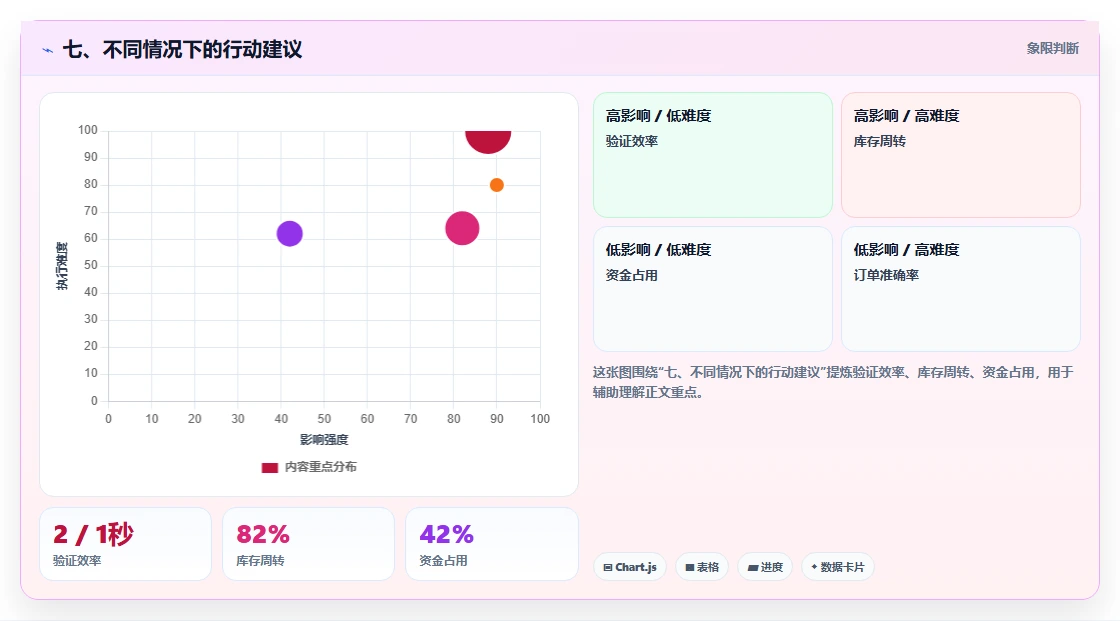
Task: Click the 进度 tag chip
Action: (765, 567)
